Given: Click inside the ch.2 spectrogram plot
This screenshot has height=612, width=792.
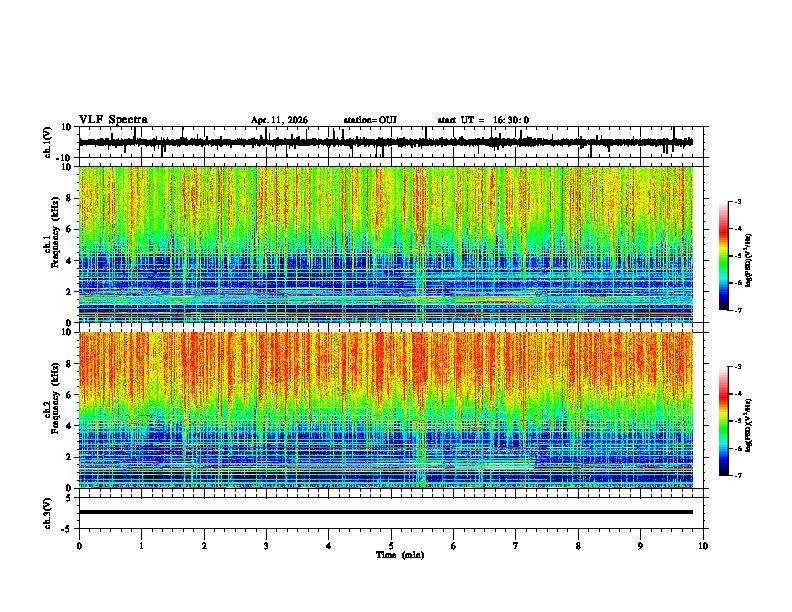Looking at the screenshot, I should pyautogui.click(x=385, y=410).
